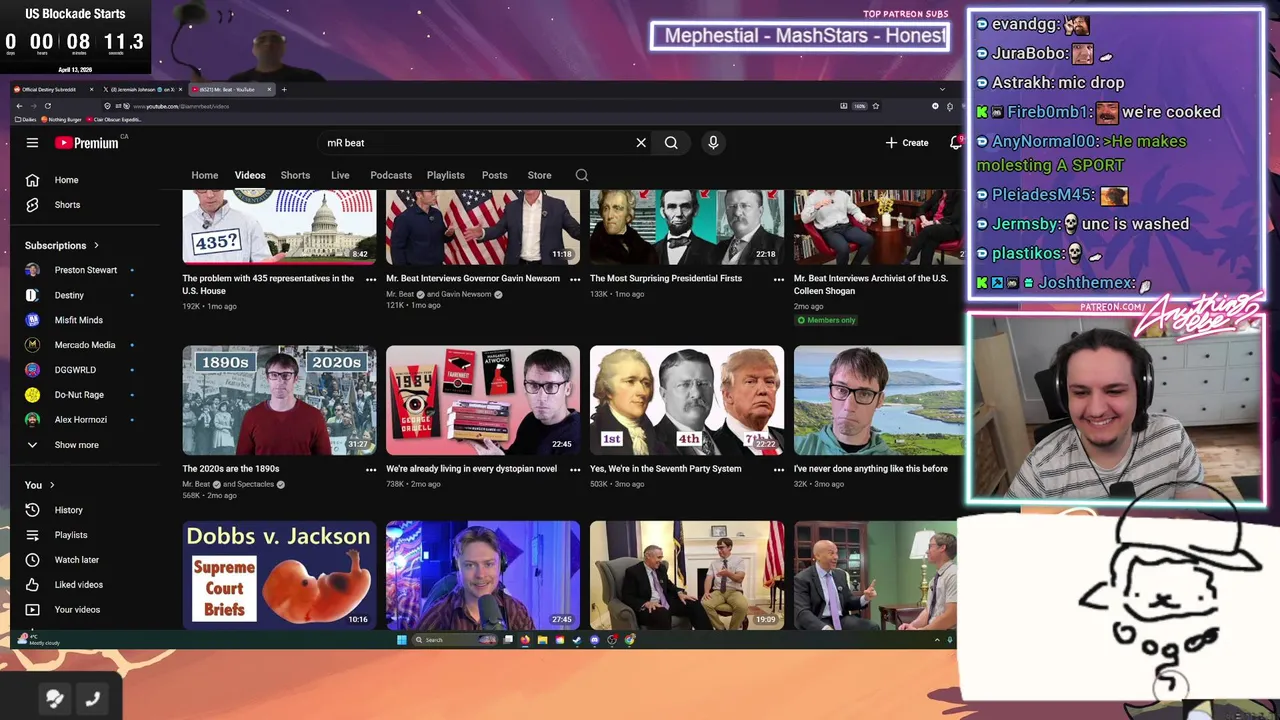Open the Destiny subscription channel
Viewport: 1280px width, 720px height.
[x=69, y=295]
